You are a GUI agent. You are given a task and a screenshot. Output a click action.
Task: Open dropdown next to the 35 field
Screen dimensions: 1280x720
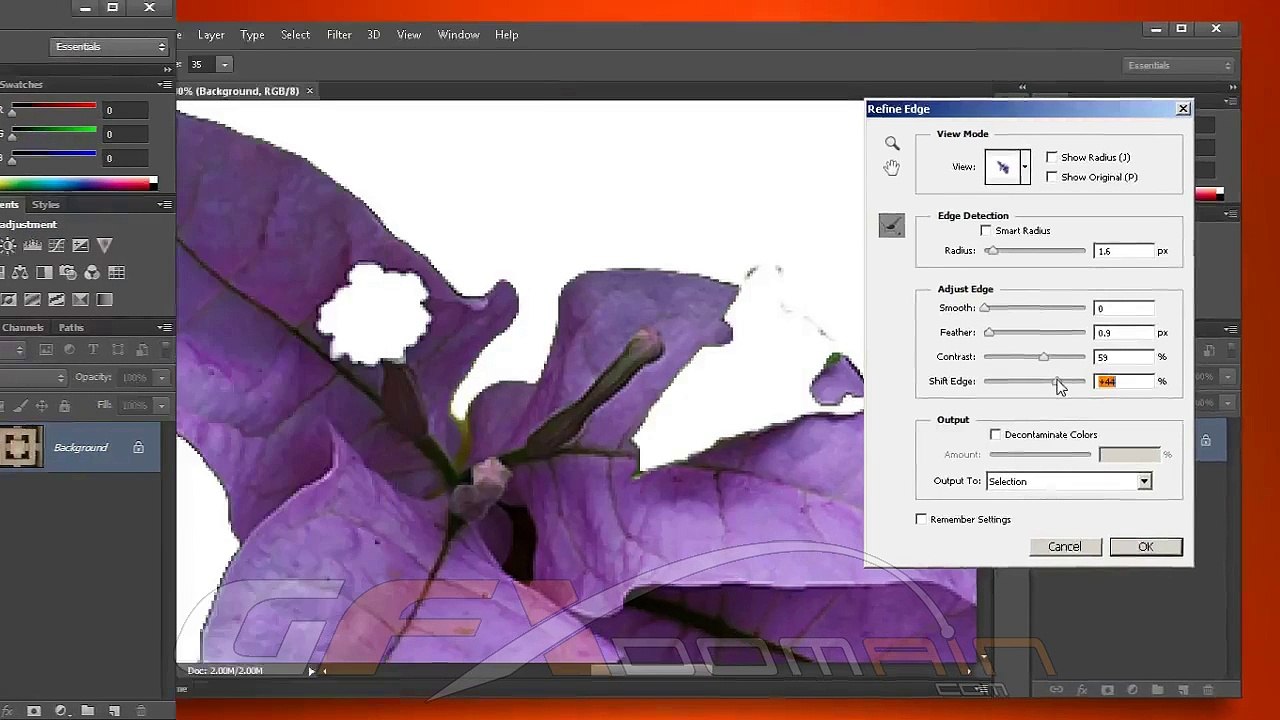click(224, 65)
